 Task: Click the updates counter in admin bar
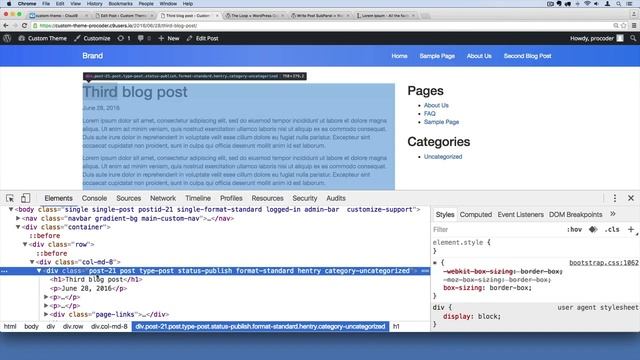coord(124,38)
